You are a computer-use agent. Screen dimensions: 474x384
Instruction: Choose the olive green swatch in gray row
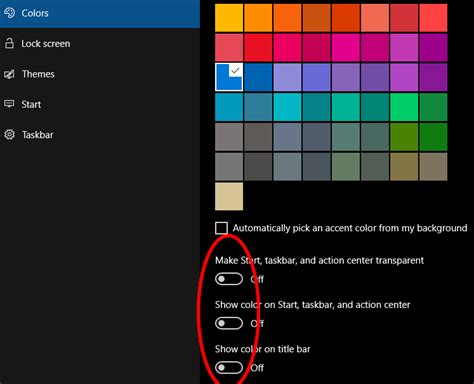404,137
